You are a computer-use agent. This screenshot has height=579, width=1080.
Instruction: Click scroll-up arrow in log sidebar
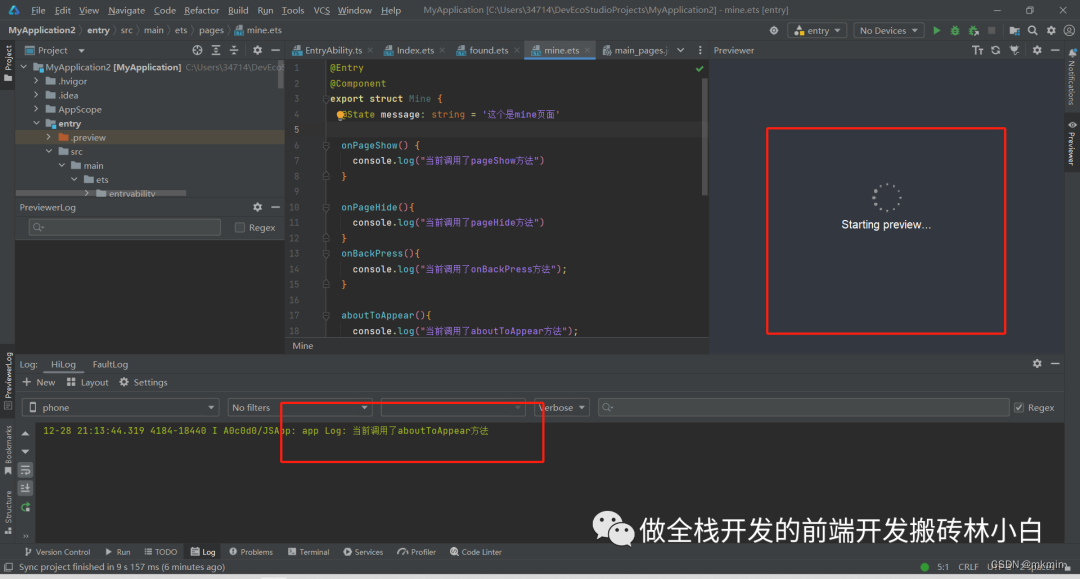click(x=25, y=434)
